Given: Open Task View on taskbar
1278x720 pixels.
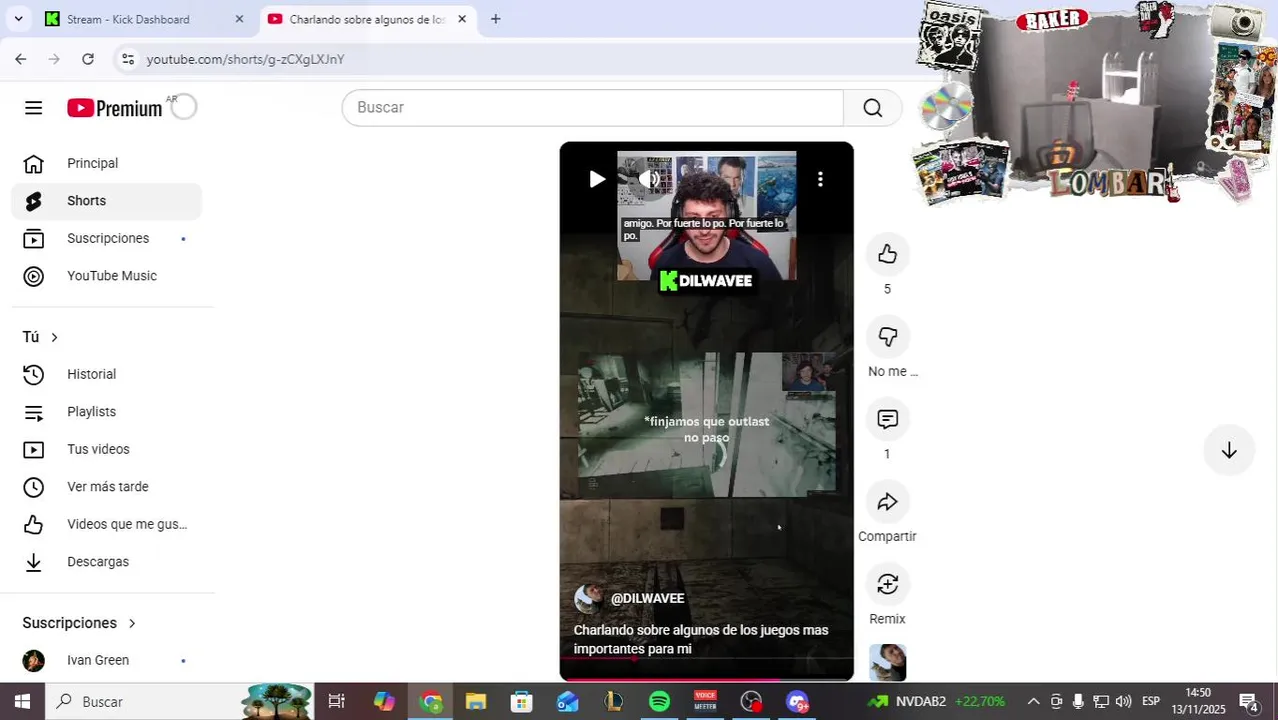Looking at the screenshot, I should pos(337,702).
